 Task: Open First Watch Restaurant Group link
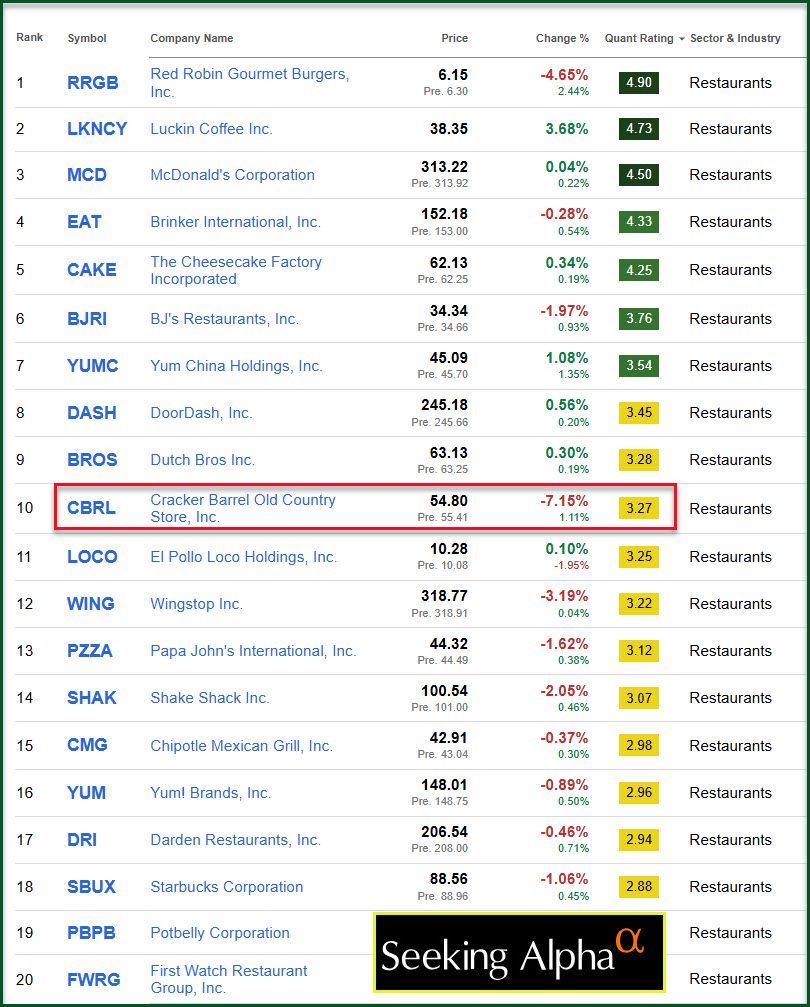click(229, 979)
